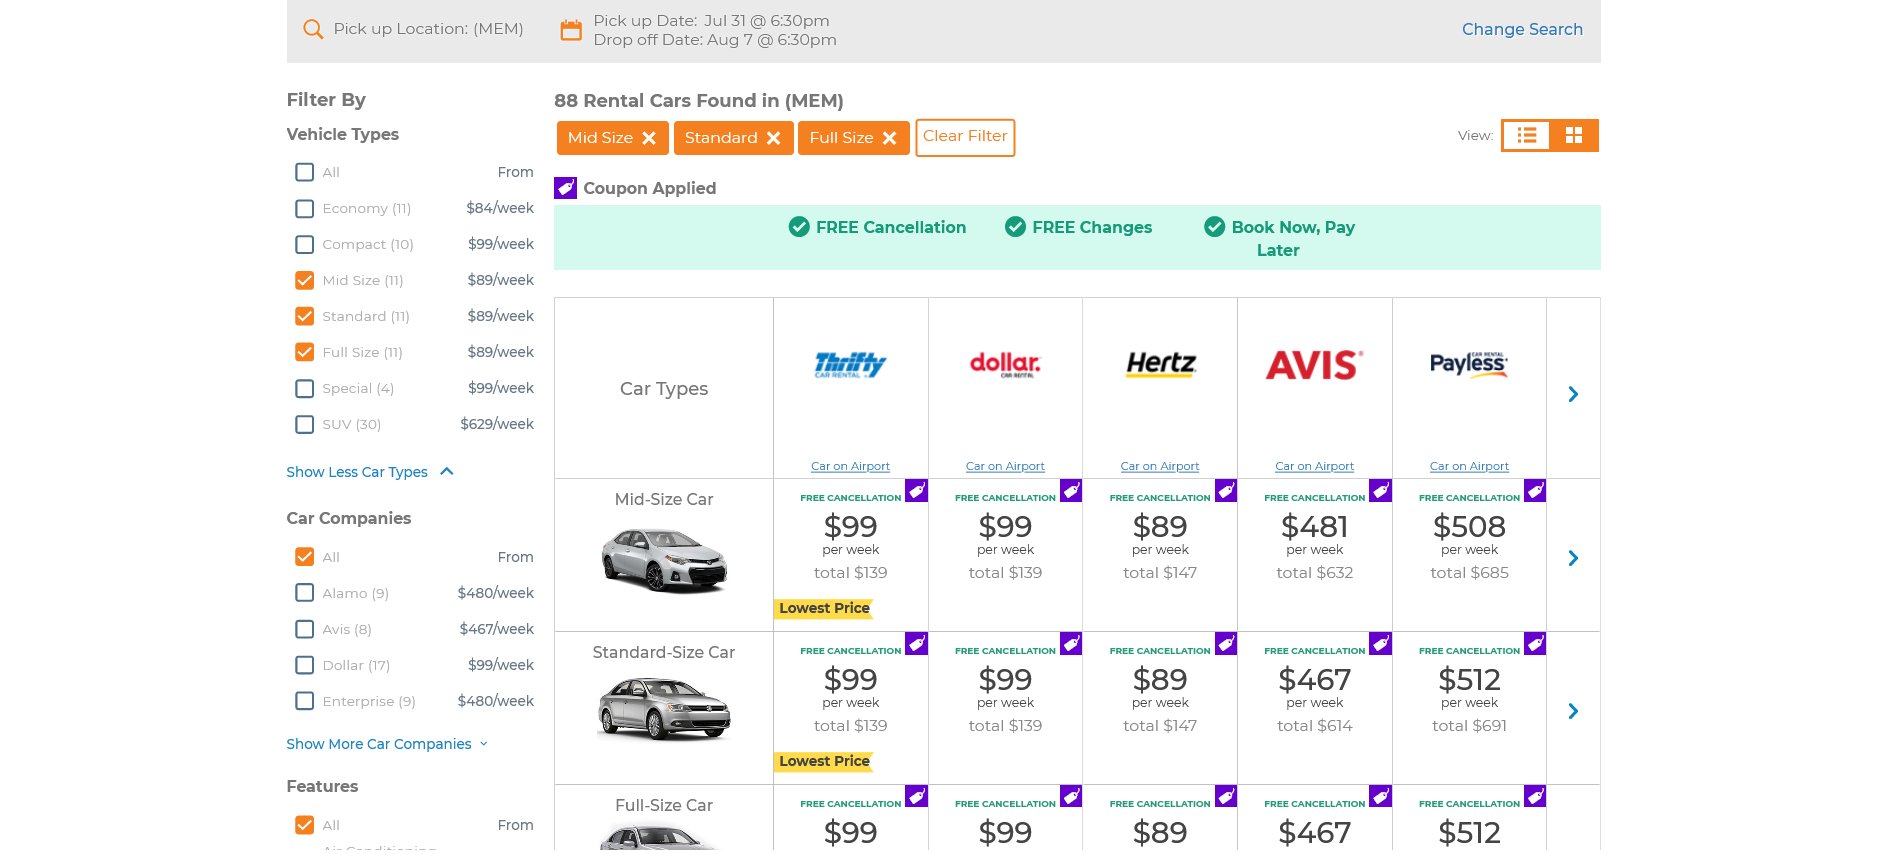
Task: Enable the Special vehicle type filter
Action: [x=305, y=388]
